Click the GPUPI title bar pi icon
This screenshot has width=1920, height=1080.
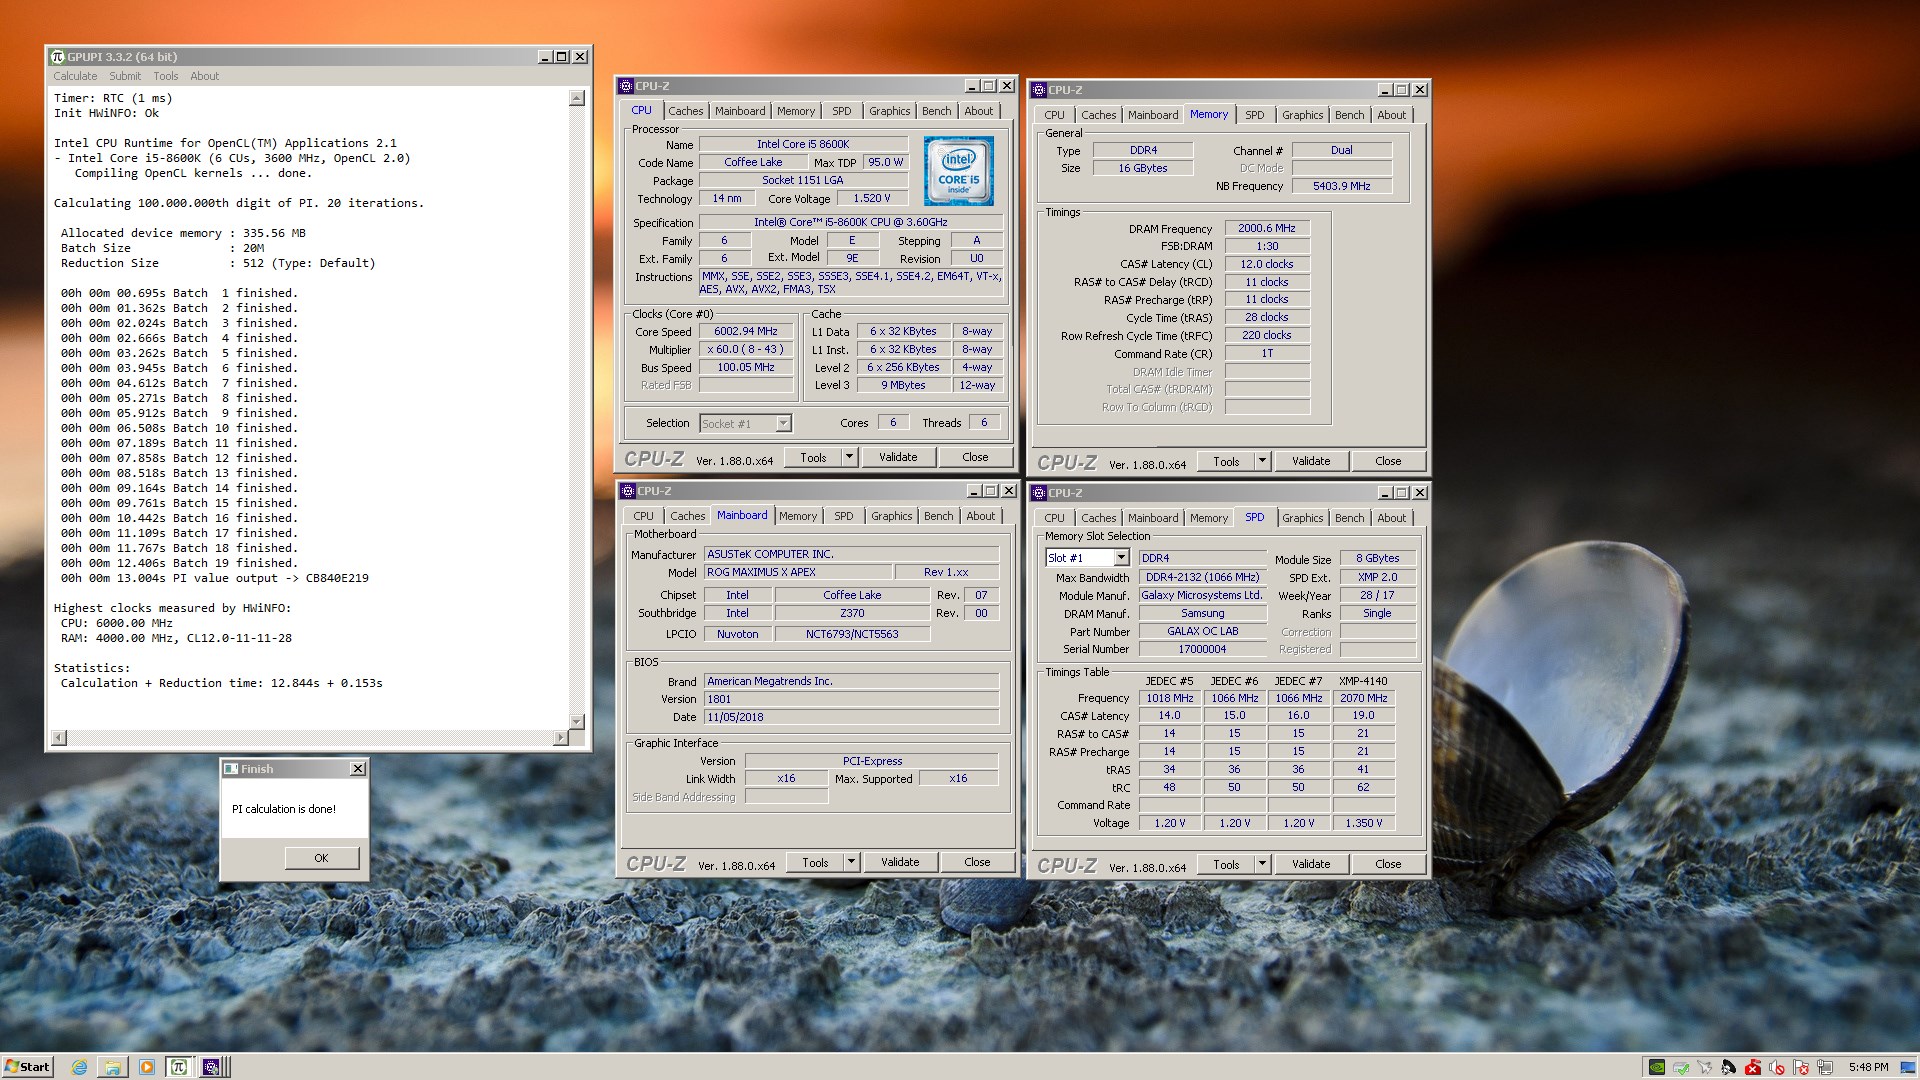tap(58, 57)
